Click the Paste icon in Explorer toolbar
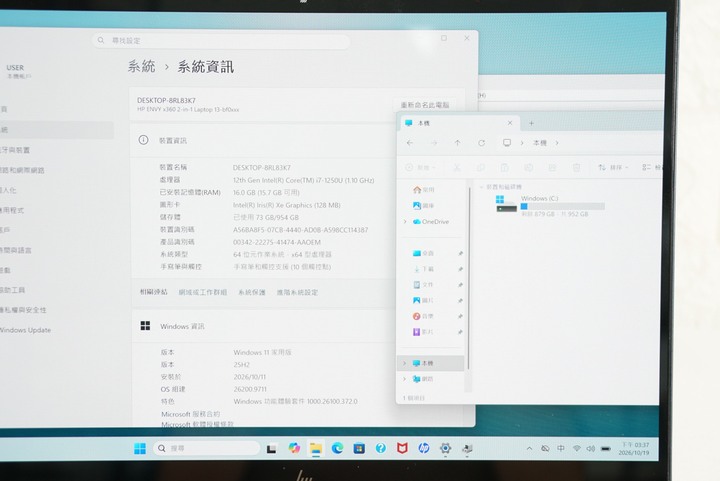Viewport: 720px width, 481px height. [x=505, y=168]
